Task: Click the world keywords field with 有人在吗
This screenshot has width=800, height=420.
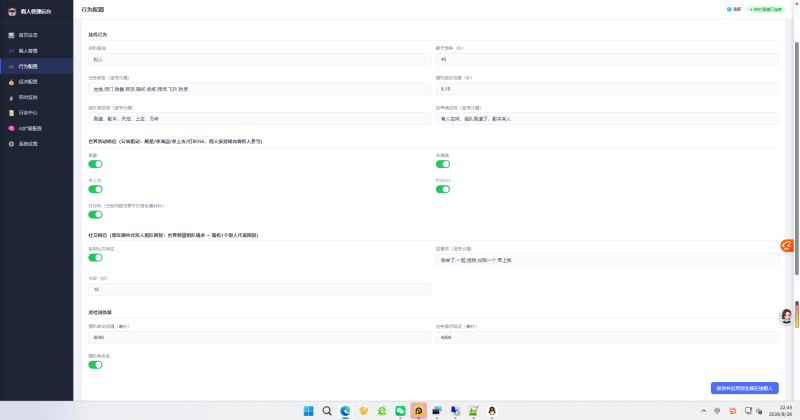Action: (607, 119)
